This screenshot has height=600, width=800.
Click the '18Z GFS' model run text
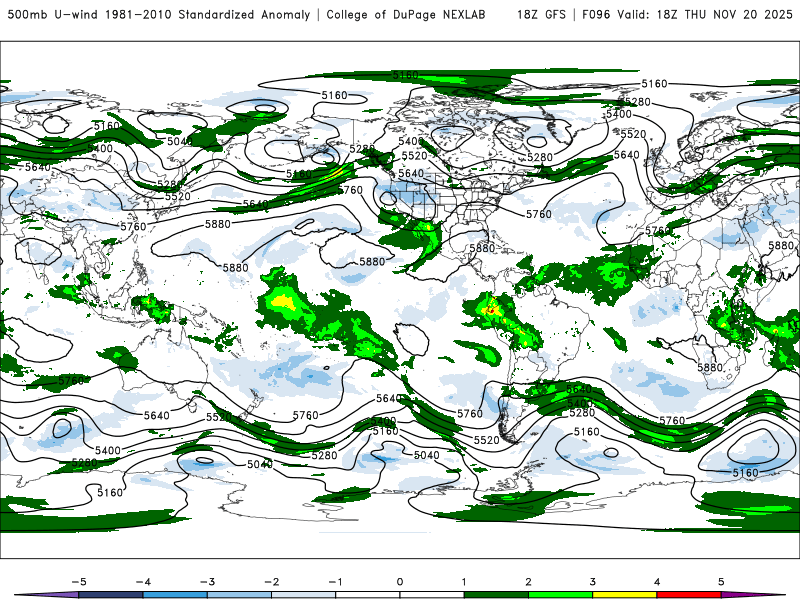pyautogui.click(x=541, y=14)
